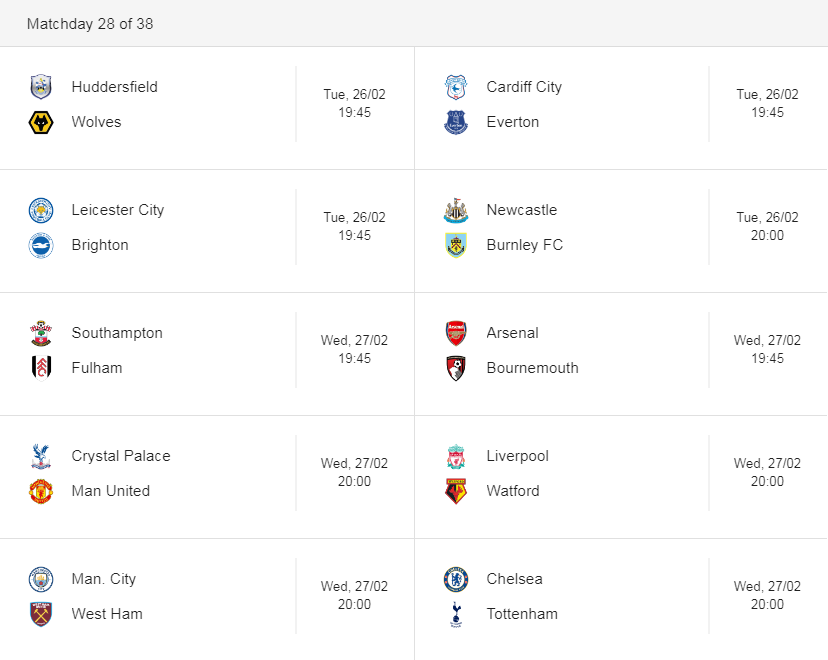828x660 pixels.
Task: Open the Cardiff City team link
Action: tap(524, 87)
